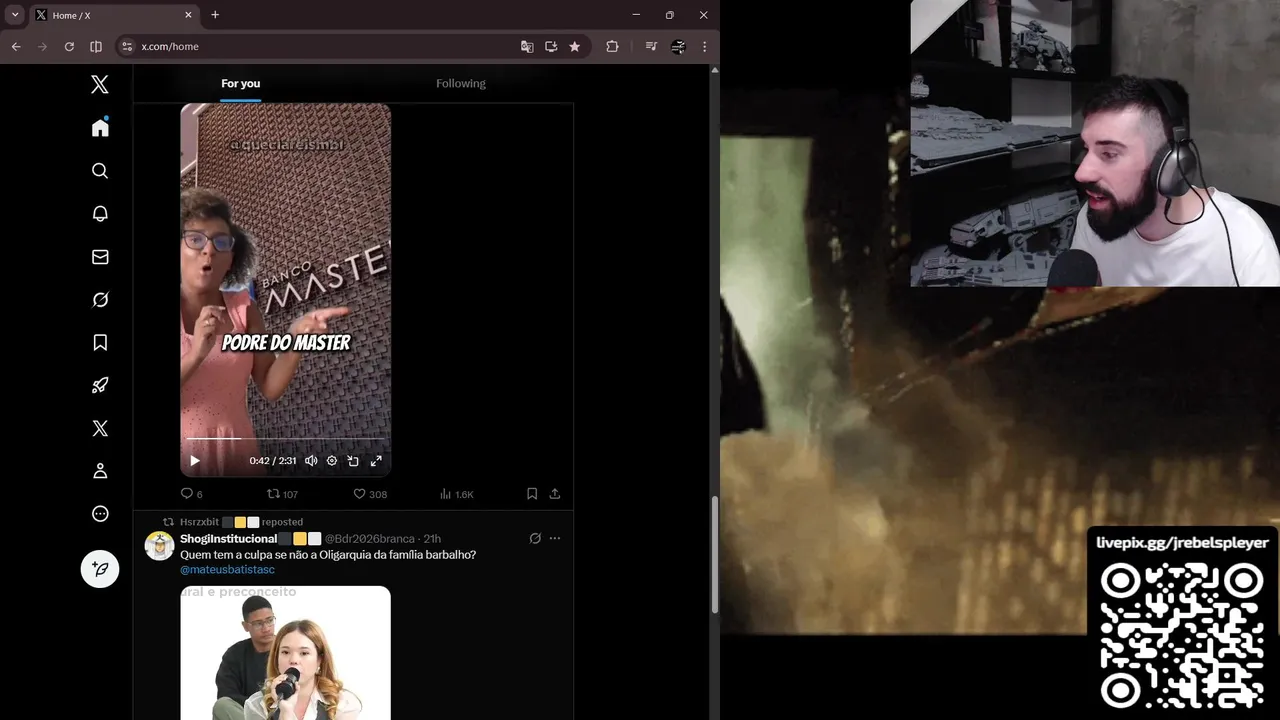This screenshot has width=1280, height=720.
Task: Translate this page icon
Action: tap(527, 46)
